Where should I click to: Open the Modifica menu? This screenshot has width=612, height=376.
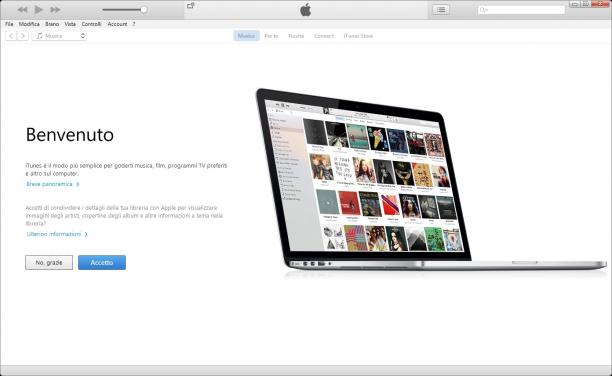(x=29, y=24)
